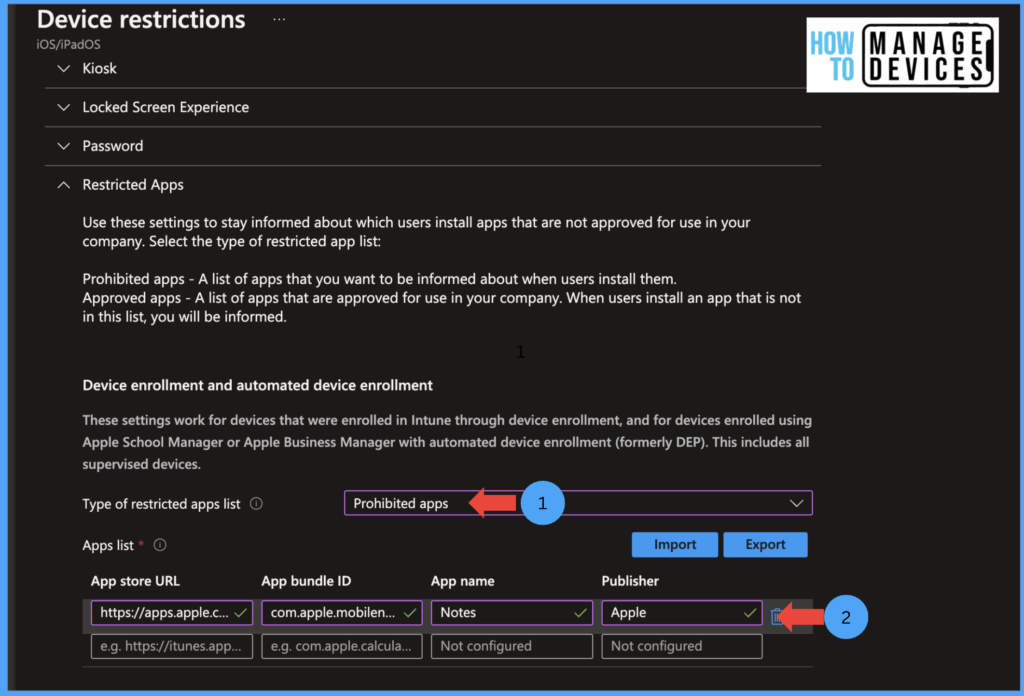
Task: Collapse the Restricted Apps section chevron
Action: pyautogui.click(x=63, y=185)
